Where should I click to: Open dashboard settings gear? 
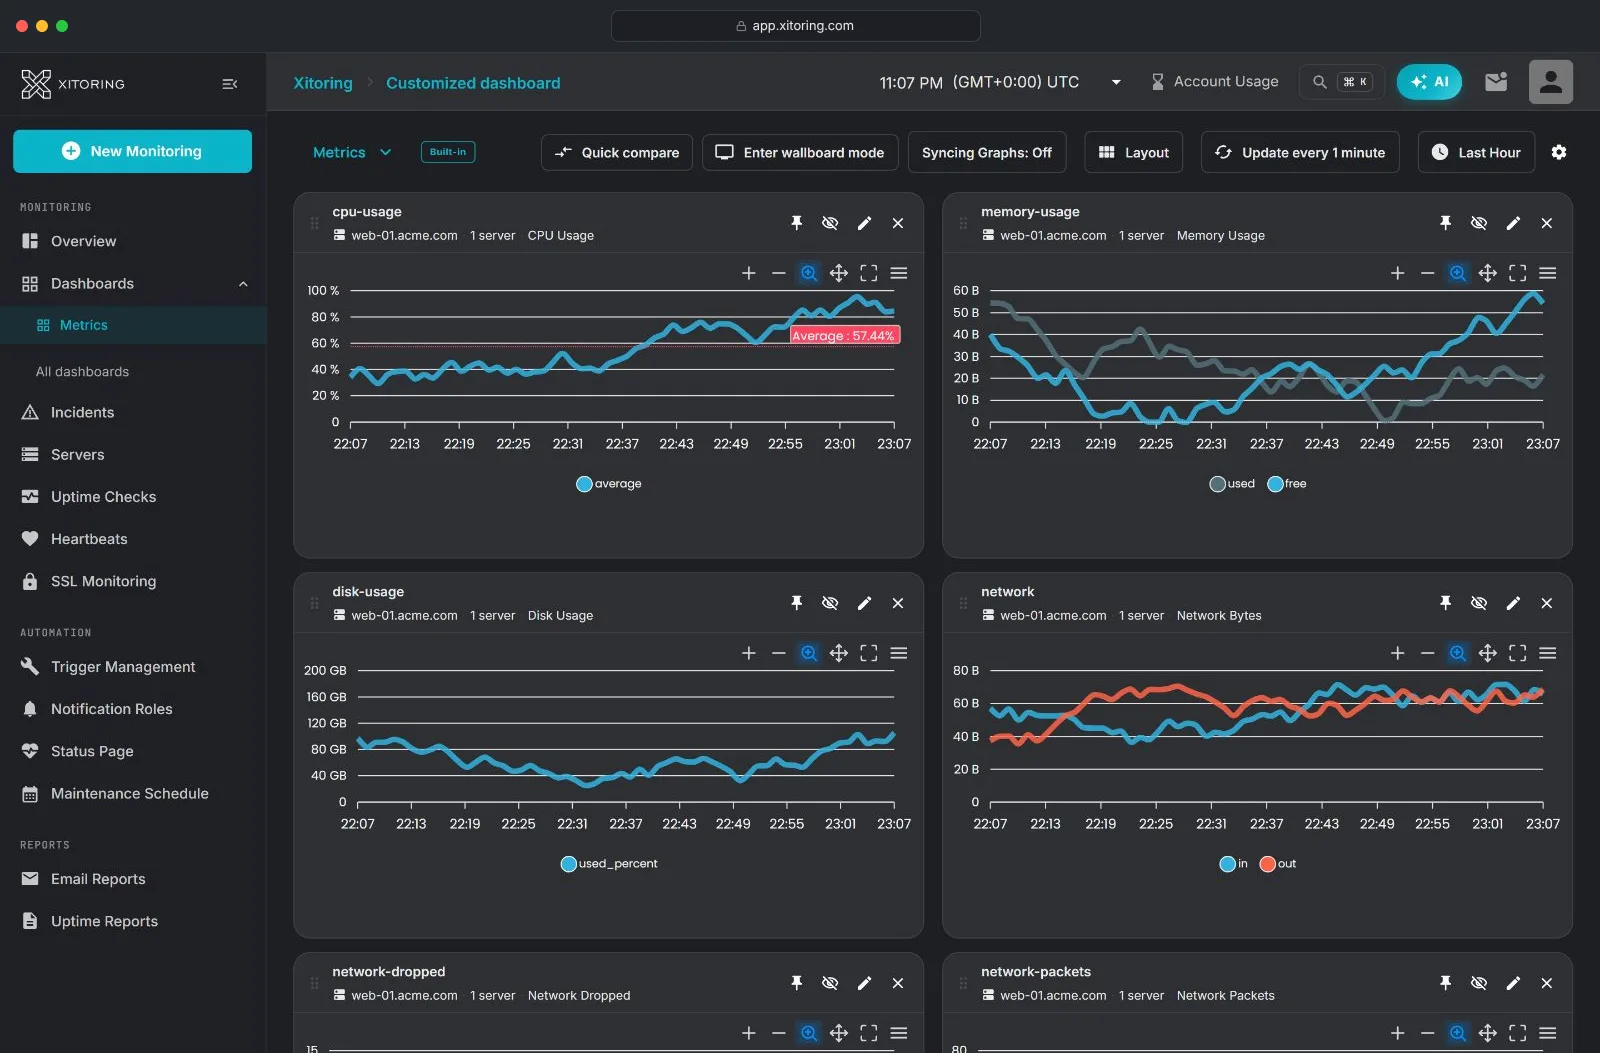[1559, 152]
